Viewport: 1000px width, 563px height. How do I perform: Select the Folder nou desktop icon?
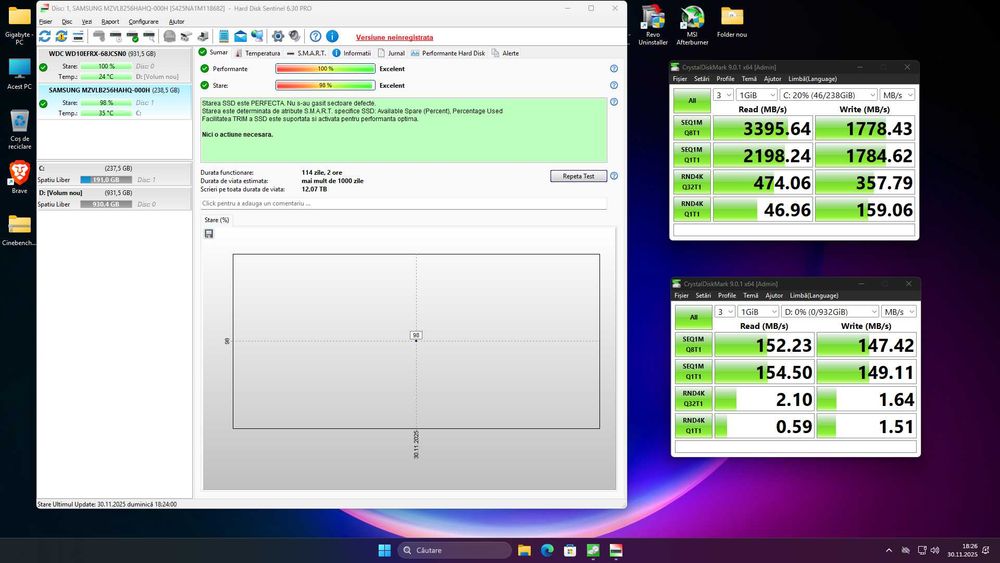732,22
